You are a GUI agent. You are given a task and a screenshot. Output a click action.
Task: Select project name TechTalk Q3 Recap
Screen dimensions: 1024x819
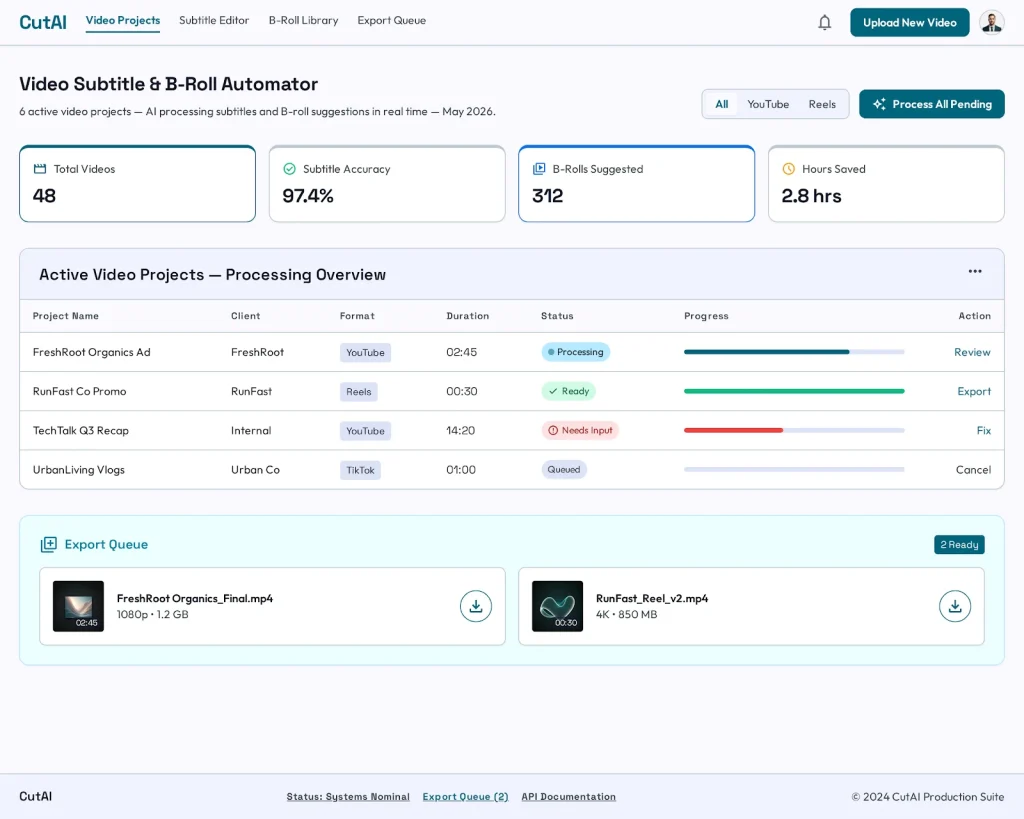81,430
